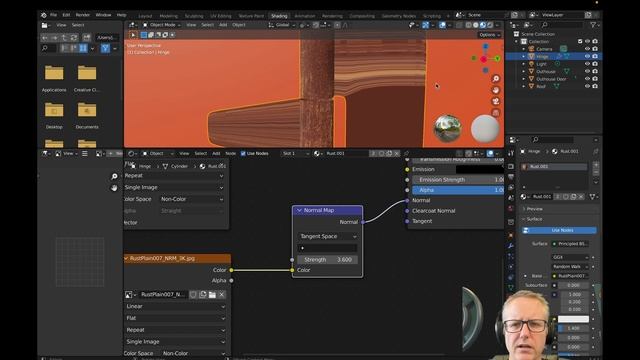Image resolution: width=640 pixels, height=360 pixels.
Task: Select thumbnail display mode in file browser
Action: point(83,49)
